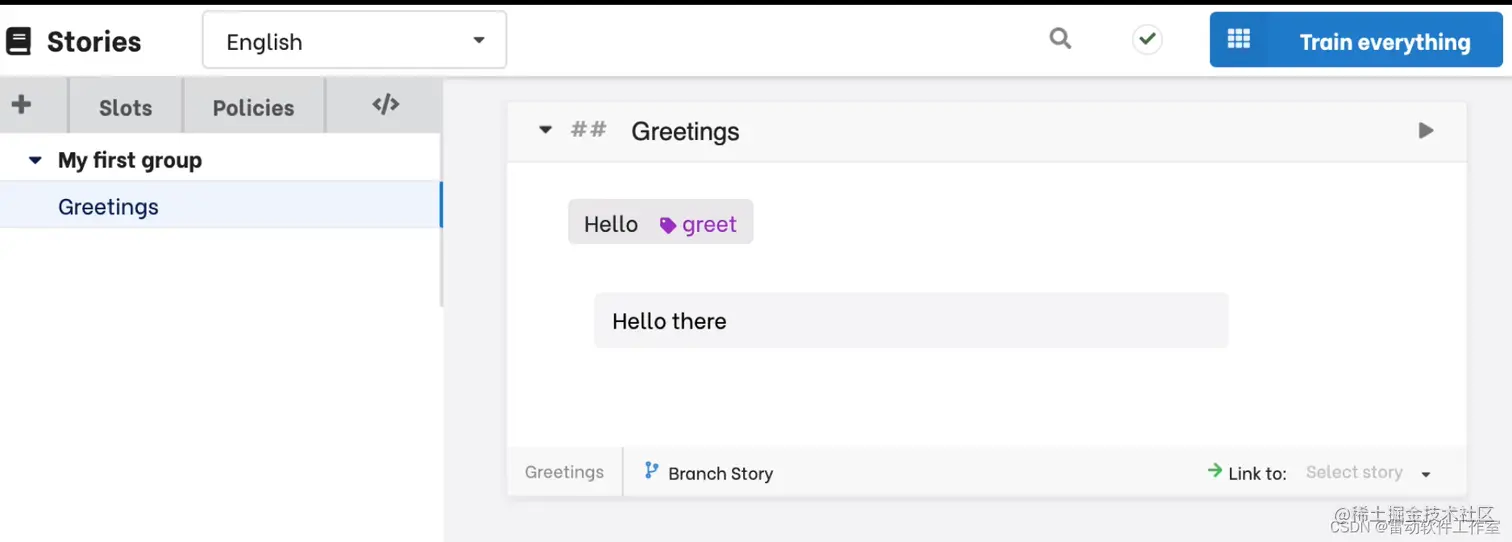1512x542 pixels.
Task: Click the grid icon on Train button
Action: [1238, 39]
